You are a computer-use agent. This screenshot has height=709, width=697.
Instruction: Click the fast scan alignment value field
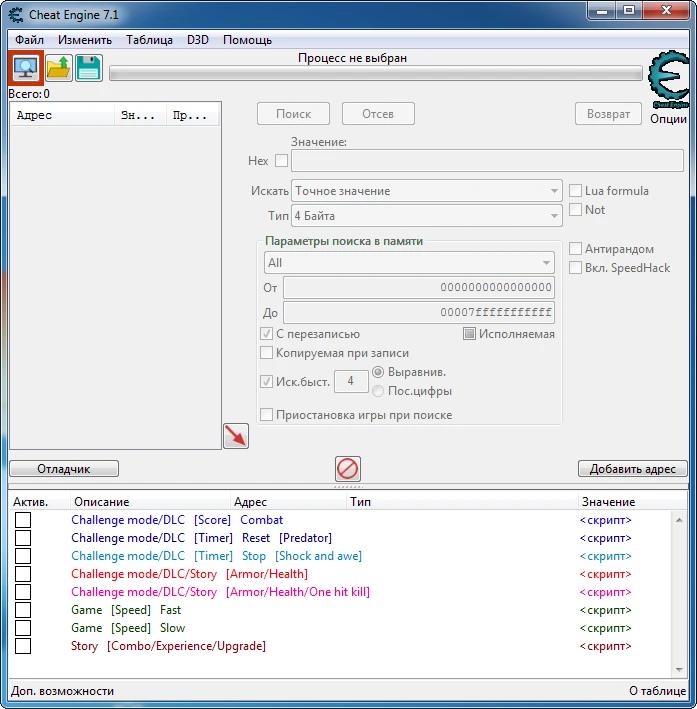coord(351,382)
